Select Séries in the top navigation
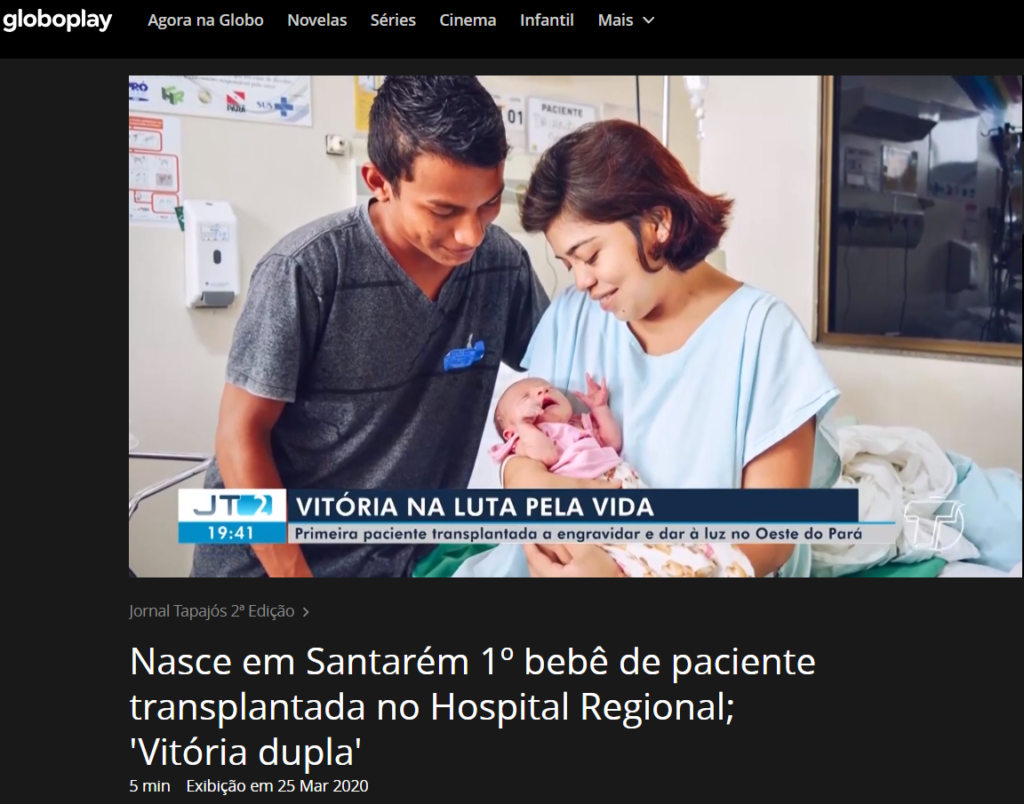The image size is (1024, 804). [393, 20]
